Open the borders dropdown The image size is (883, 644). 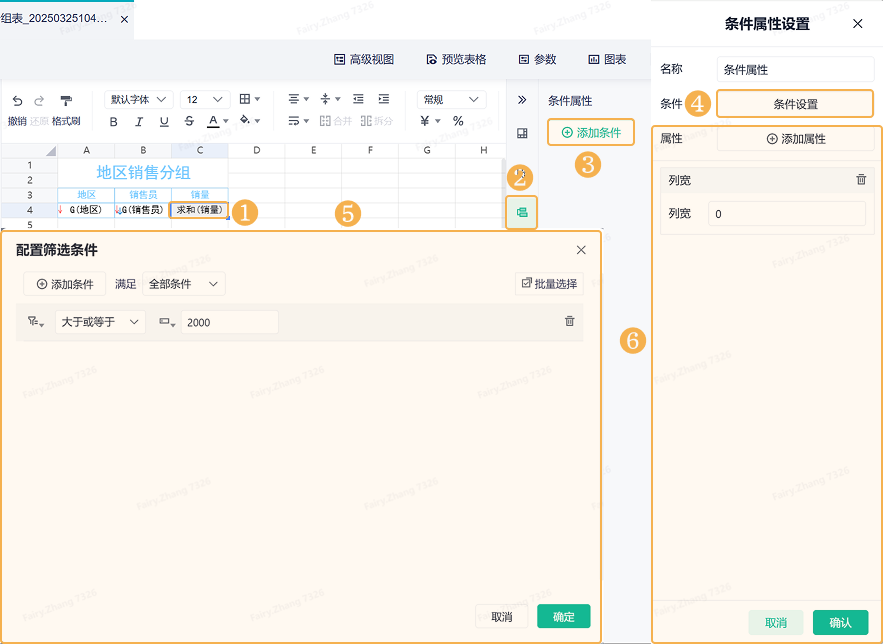click(x=249, y=99)
